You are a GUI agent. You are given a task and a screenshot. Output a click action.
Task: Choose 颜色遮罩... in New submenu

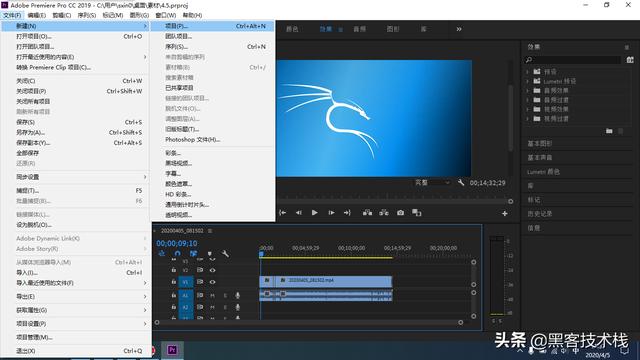point(212,184)
